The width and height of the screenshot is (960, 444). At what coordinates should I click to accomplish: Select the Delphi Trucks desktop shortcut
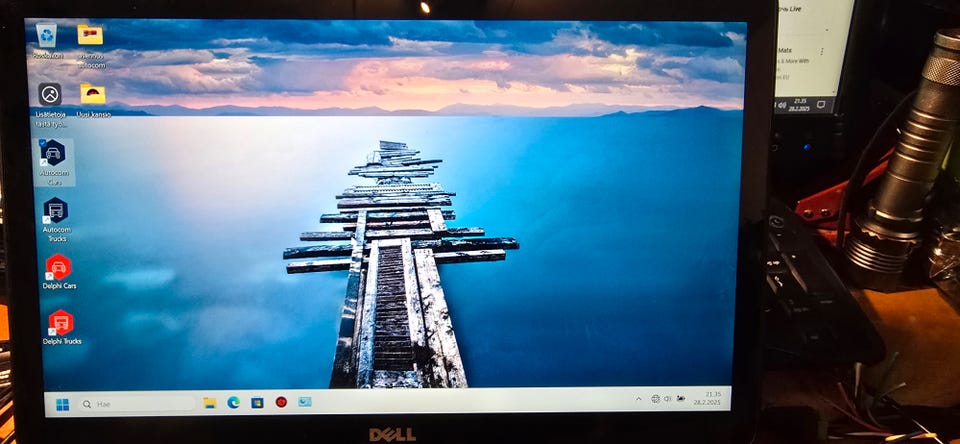(x=61, y=327)
